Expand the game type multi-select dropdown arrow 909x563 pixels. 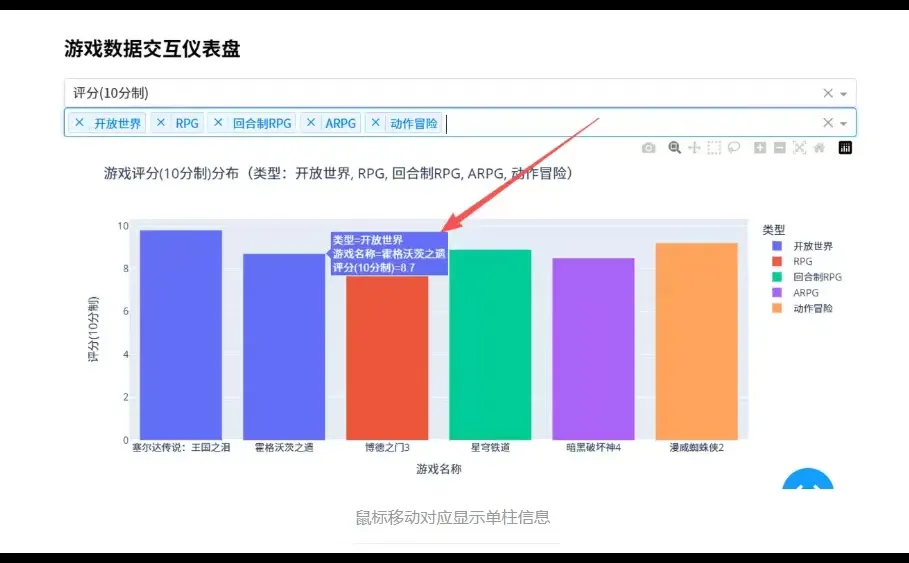click(x=843, y=124)
